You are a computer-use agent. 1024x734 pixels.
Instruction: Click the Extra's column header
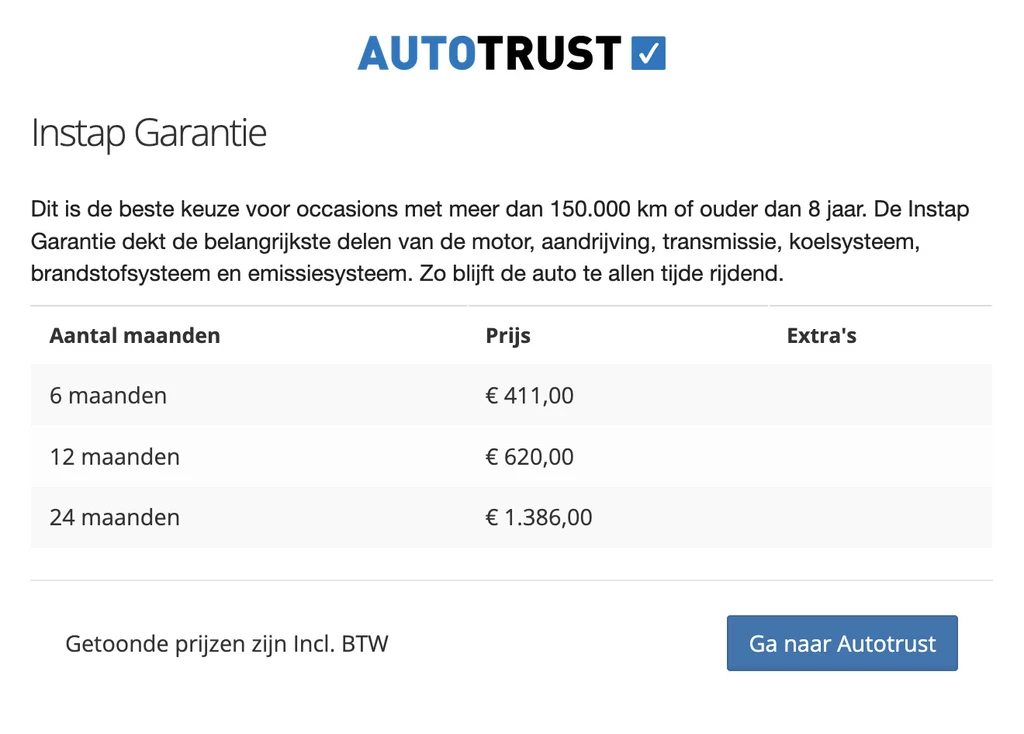(x=821, y=336)
